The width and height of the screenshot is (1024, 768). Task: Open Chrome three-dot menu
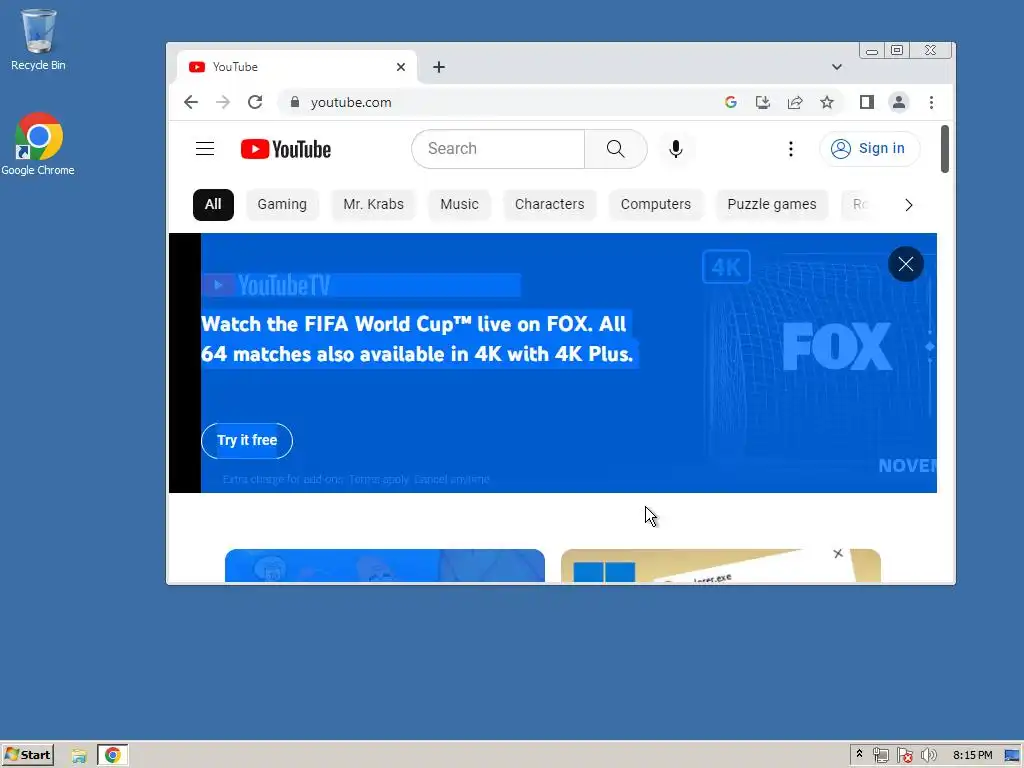pyautogui.click(x=931, y=103)
